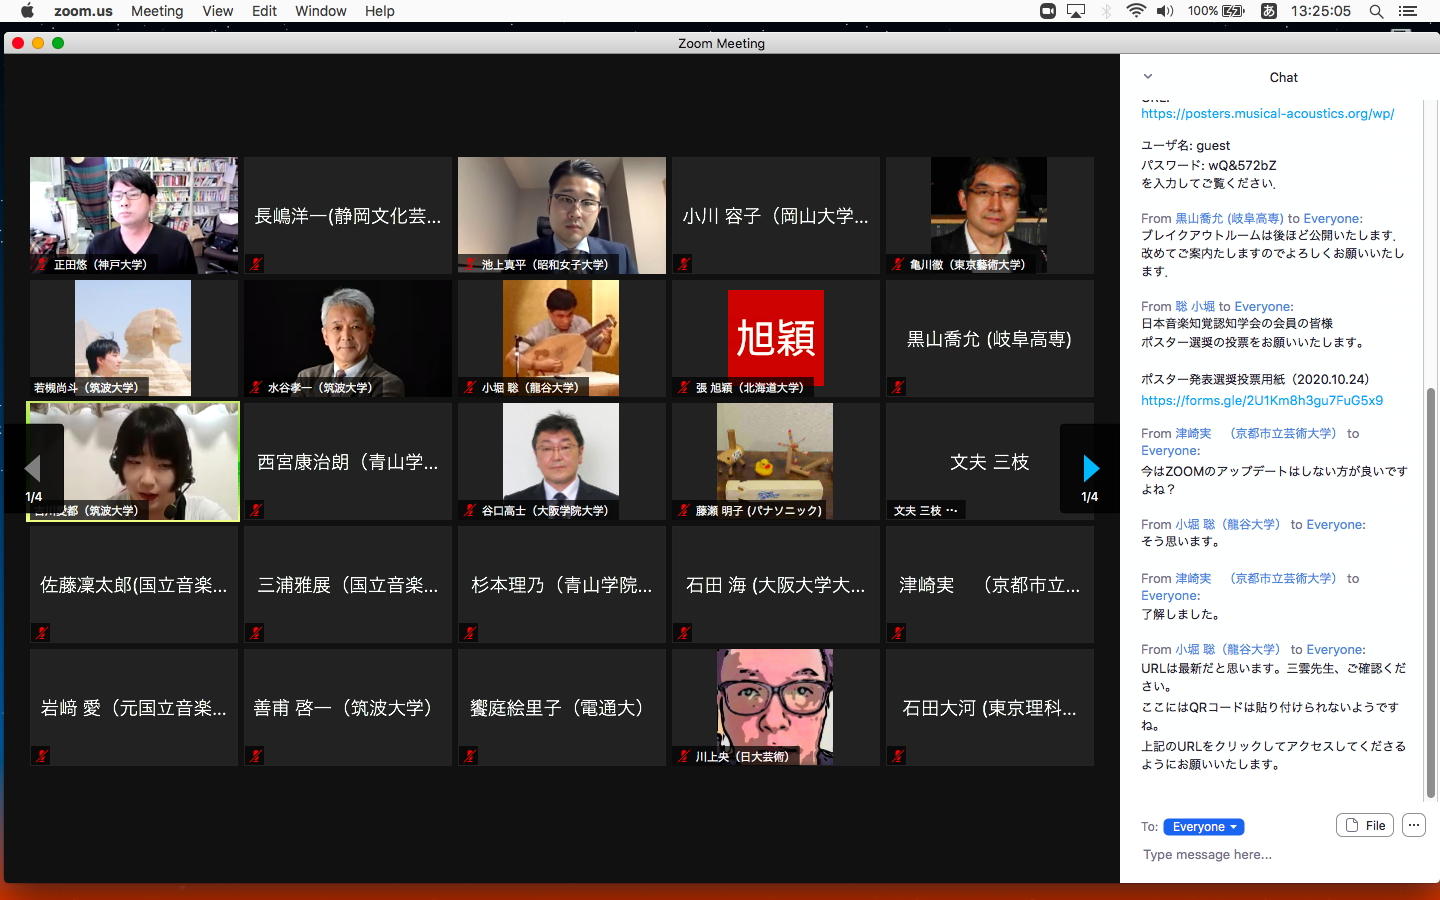Click the battery status in the menu bar

(1216, 11)
